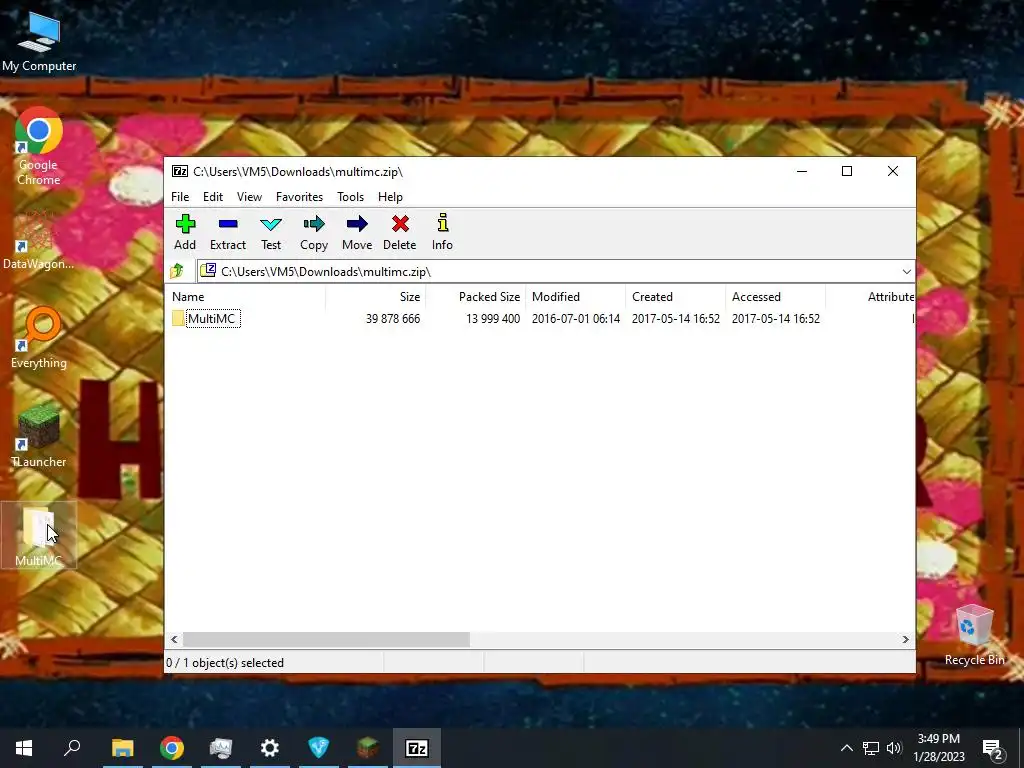Open the Edit menu
This screenshot has width=1024, height=768.
point(213,197)
